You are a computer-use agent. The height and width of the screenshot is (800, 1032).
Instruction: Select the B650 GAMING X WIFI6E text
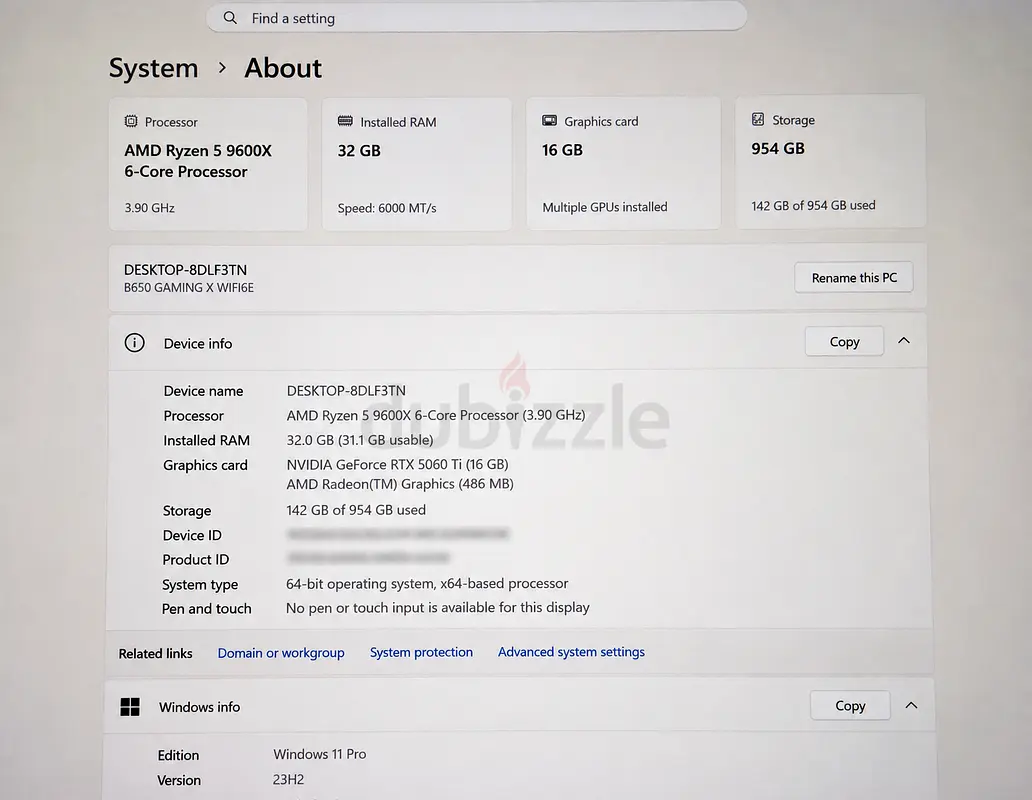pos(189,288)
